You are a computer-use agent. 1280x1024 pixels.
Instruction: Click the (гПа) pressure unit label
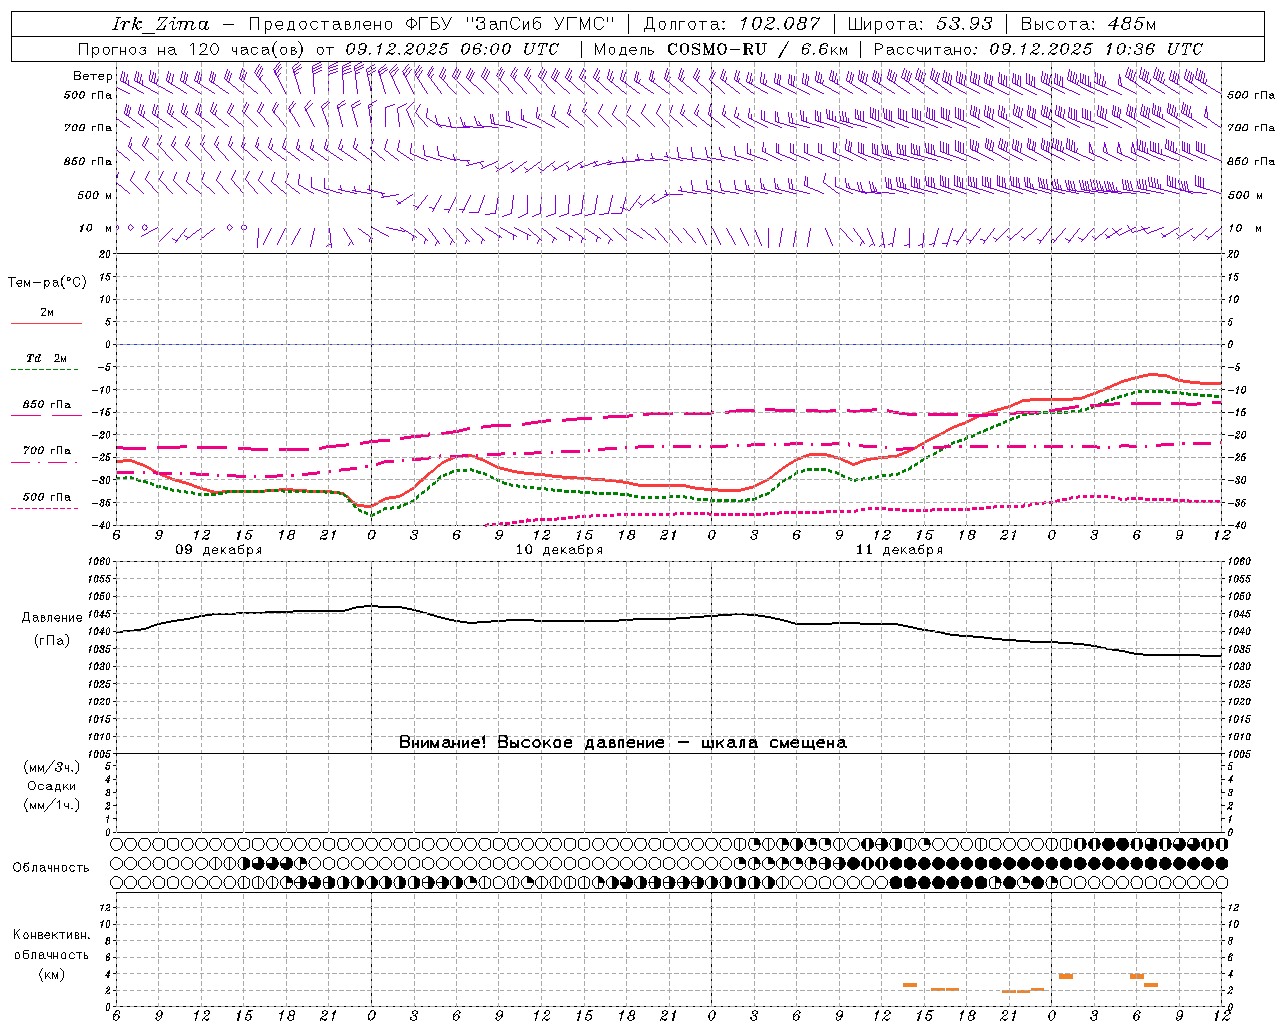tap(51, 641)
